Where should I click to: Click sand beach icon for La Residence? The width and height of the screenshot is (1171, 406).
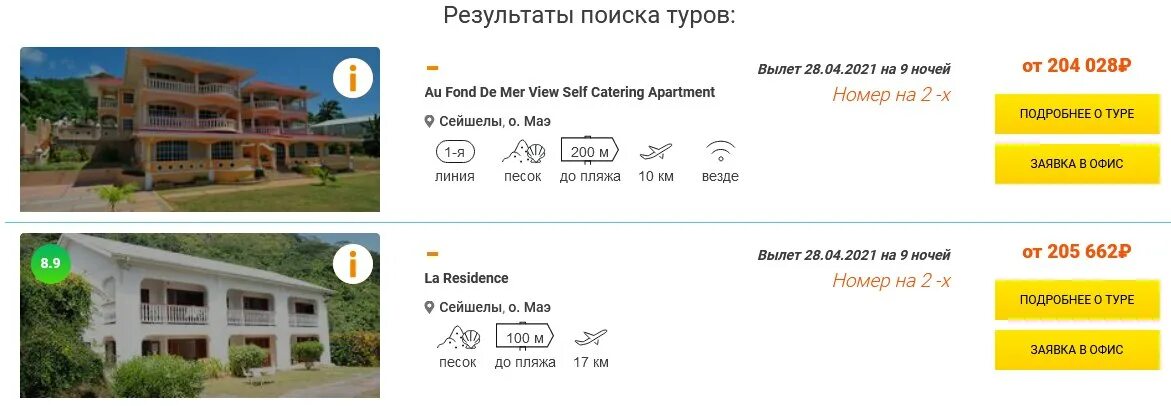tap(457, 337)
